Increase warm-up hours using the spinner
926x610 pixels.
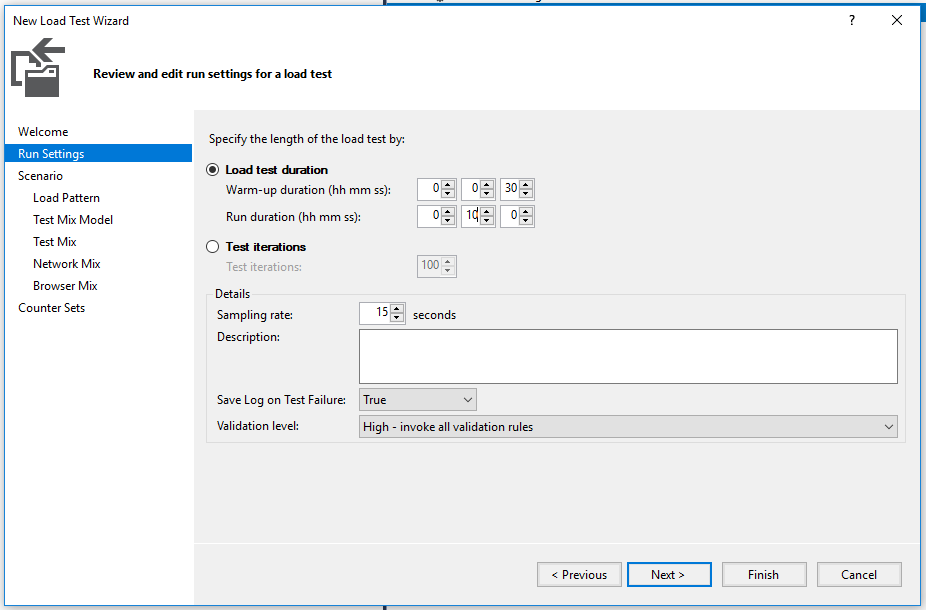(x=449, y=184)
